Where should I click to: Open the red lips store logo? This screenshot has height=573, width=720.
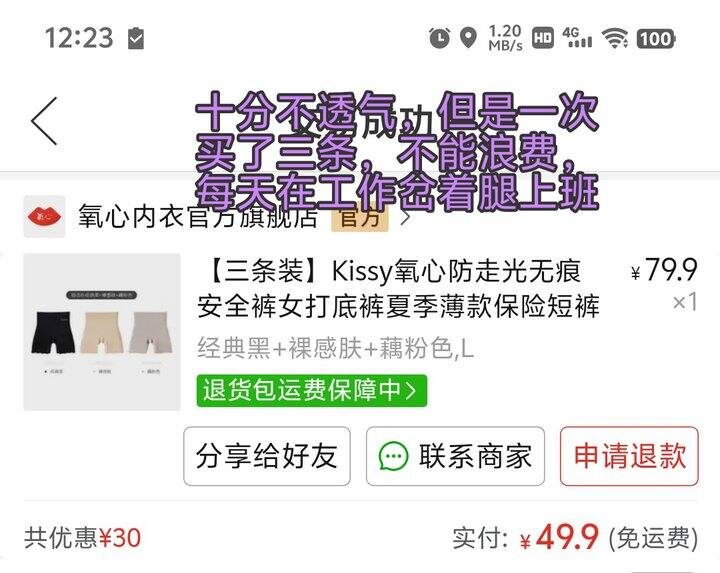[44, 216]
